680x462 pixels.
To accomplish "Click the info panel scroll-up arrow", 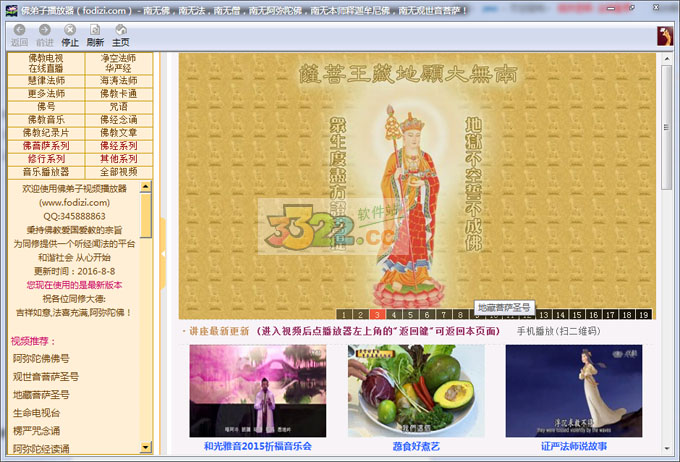I will pos(147,187).
